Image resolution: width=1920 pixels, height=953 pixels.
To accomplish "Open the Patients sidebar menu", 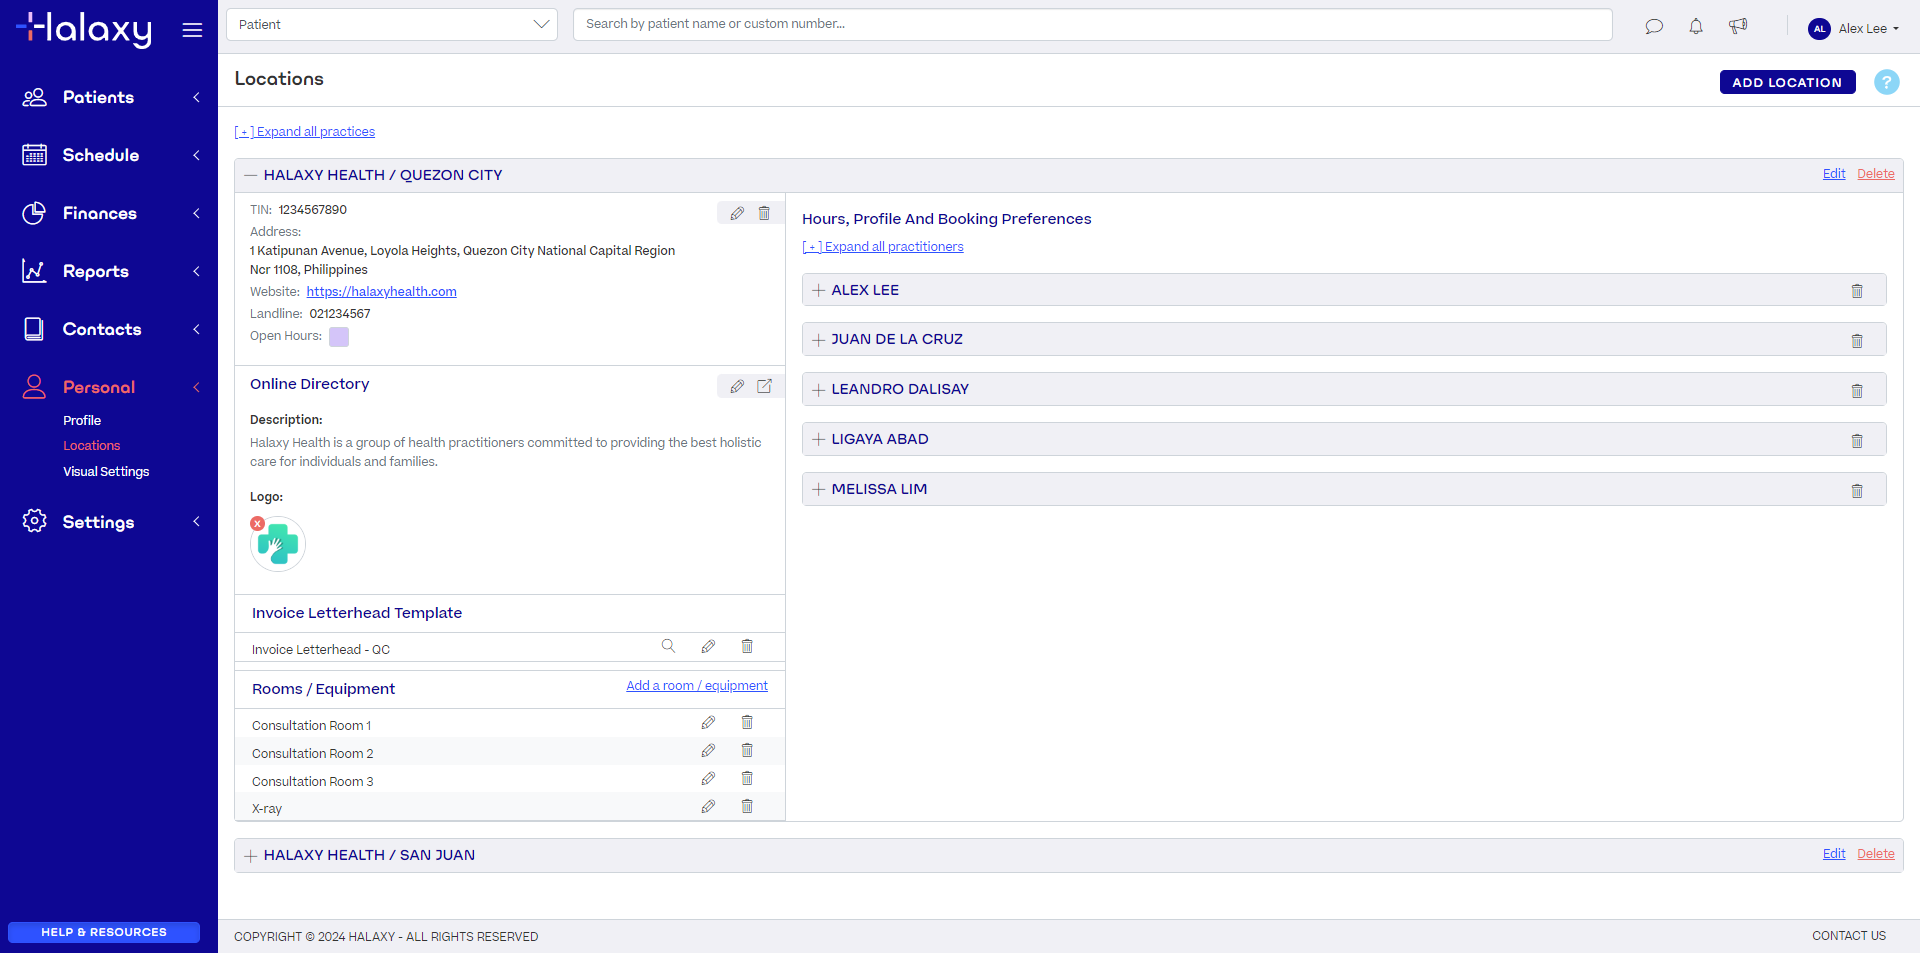I will (x=109, y=97).
